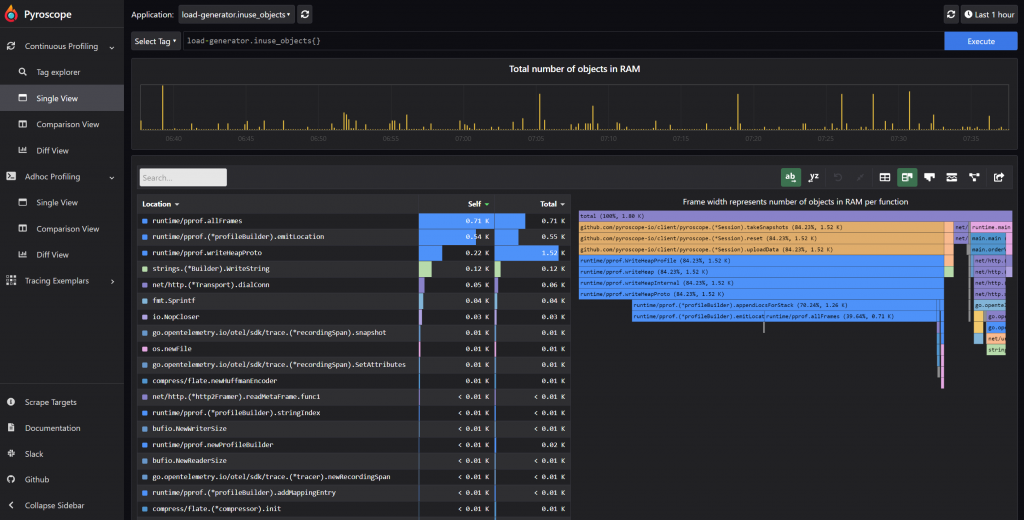Click the refresh data icon beside Last 1 hour

click(x=951, y=14)
